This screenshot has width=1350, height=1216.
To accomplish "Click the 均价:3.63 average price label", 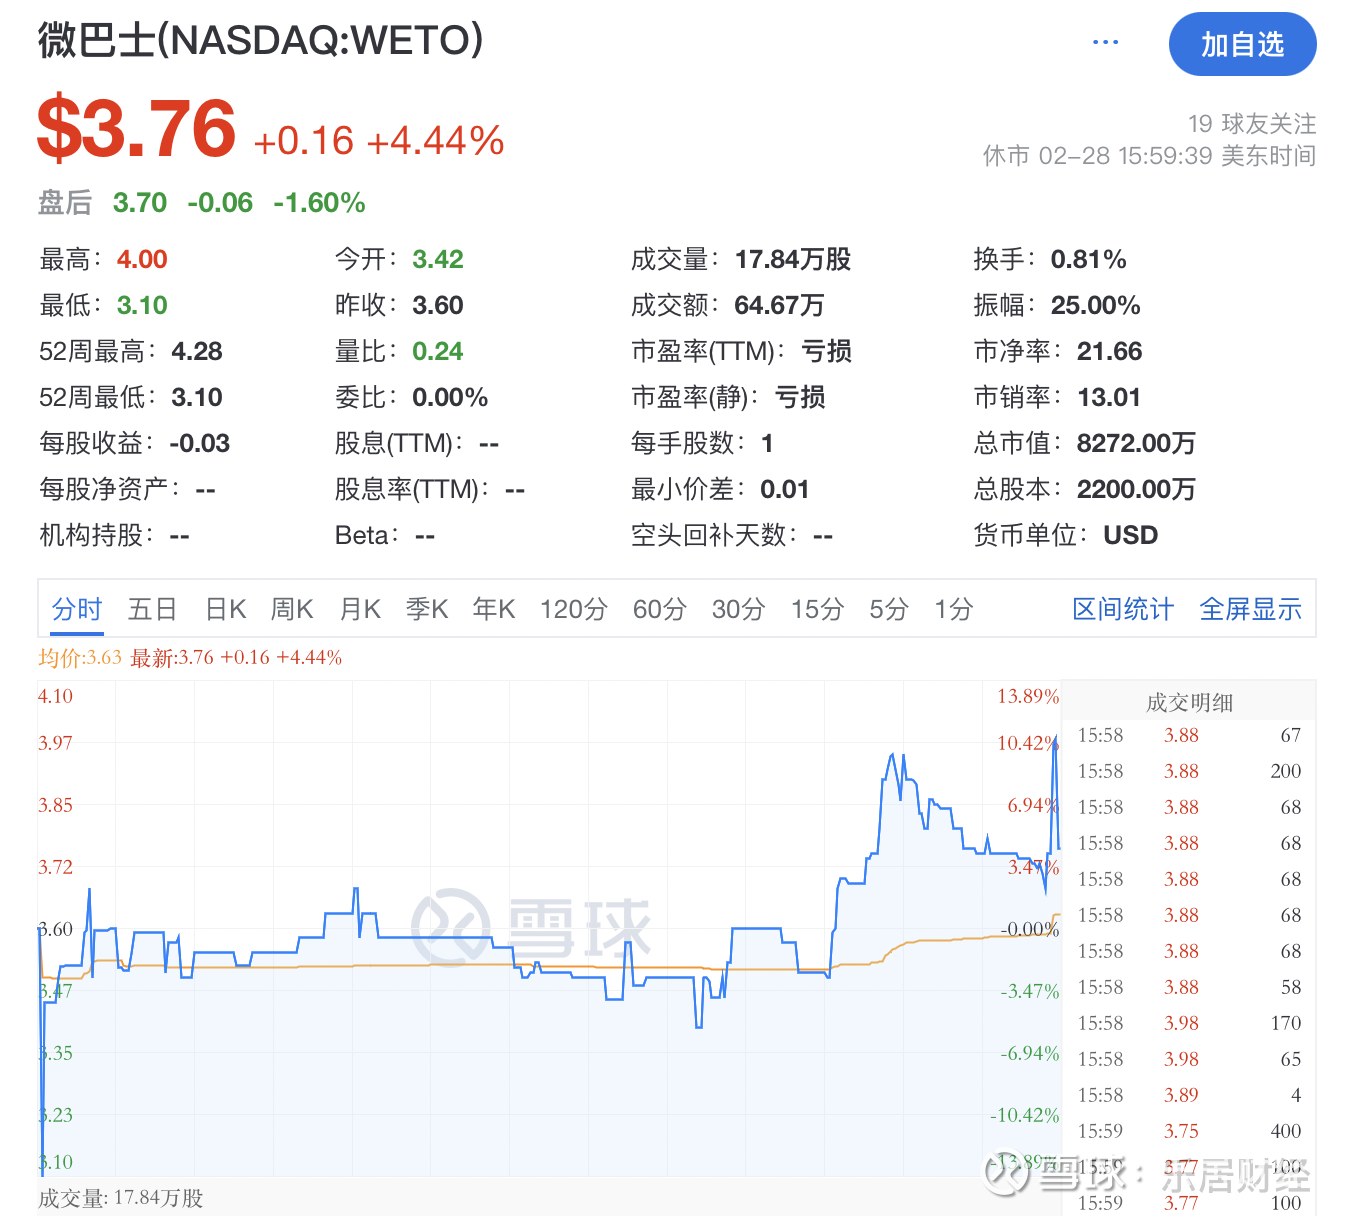I will click(x=80, y=658).
